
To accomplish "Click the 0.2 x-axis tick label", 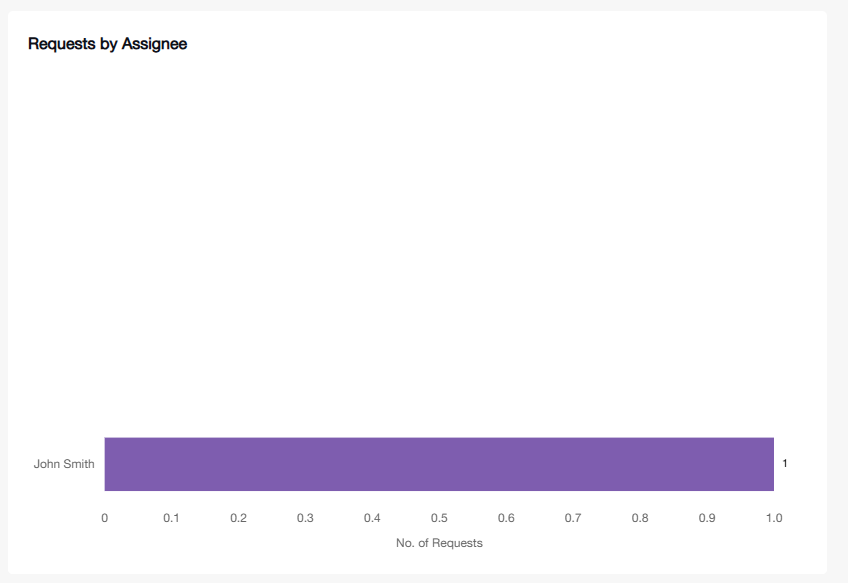I will [238, 518].
